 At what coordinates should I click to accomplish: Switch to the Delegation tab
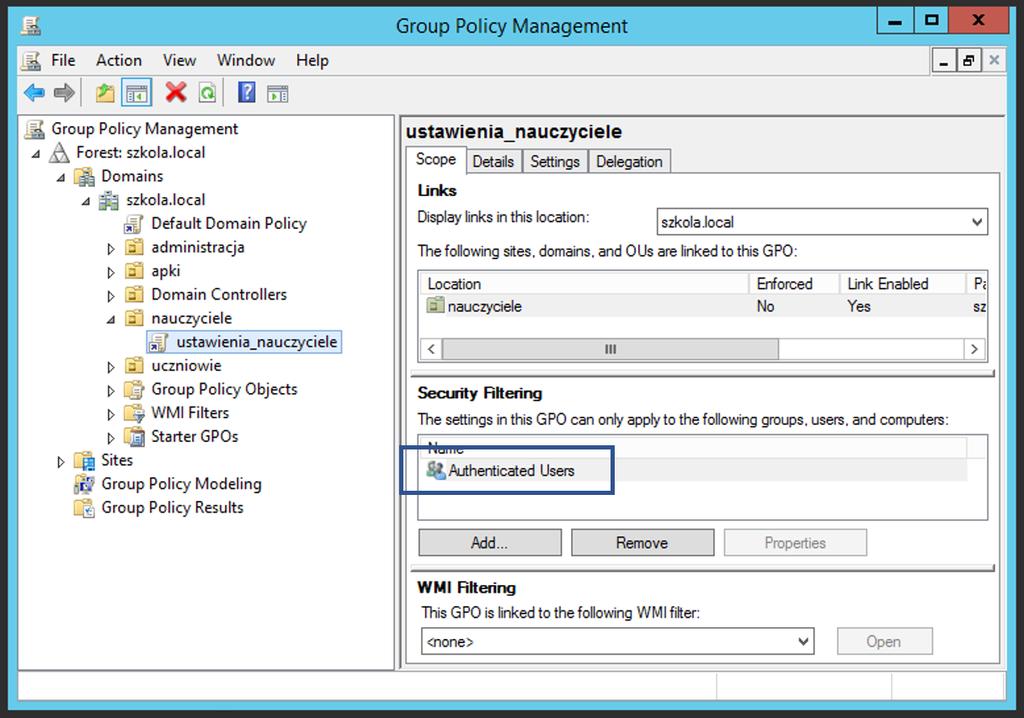629,161
